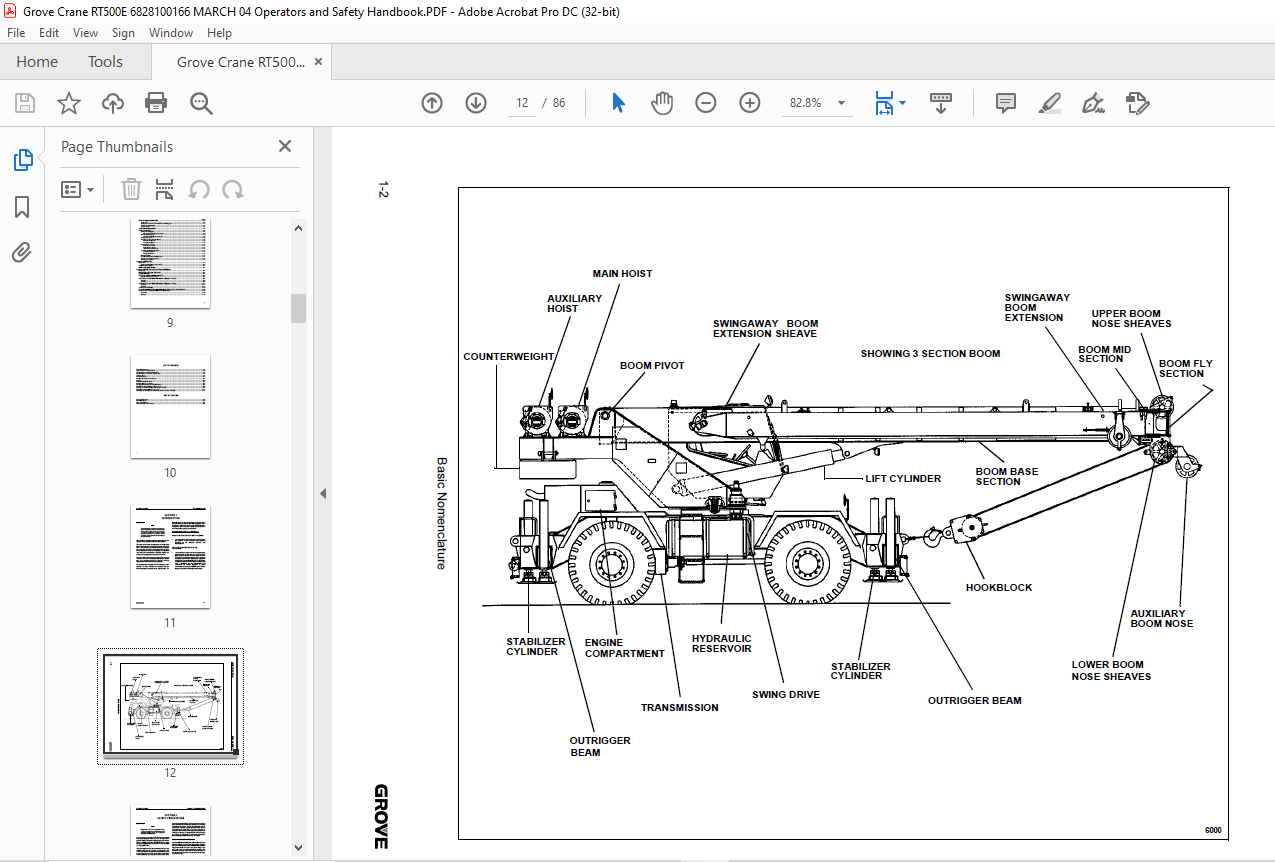The height and width of the screenshot is (862, 1275).
Task: Click thumbnails scrollbar down arrow
Action: (x=298, y=848)
